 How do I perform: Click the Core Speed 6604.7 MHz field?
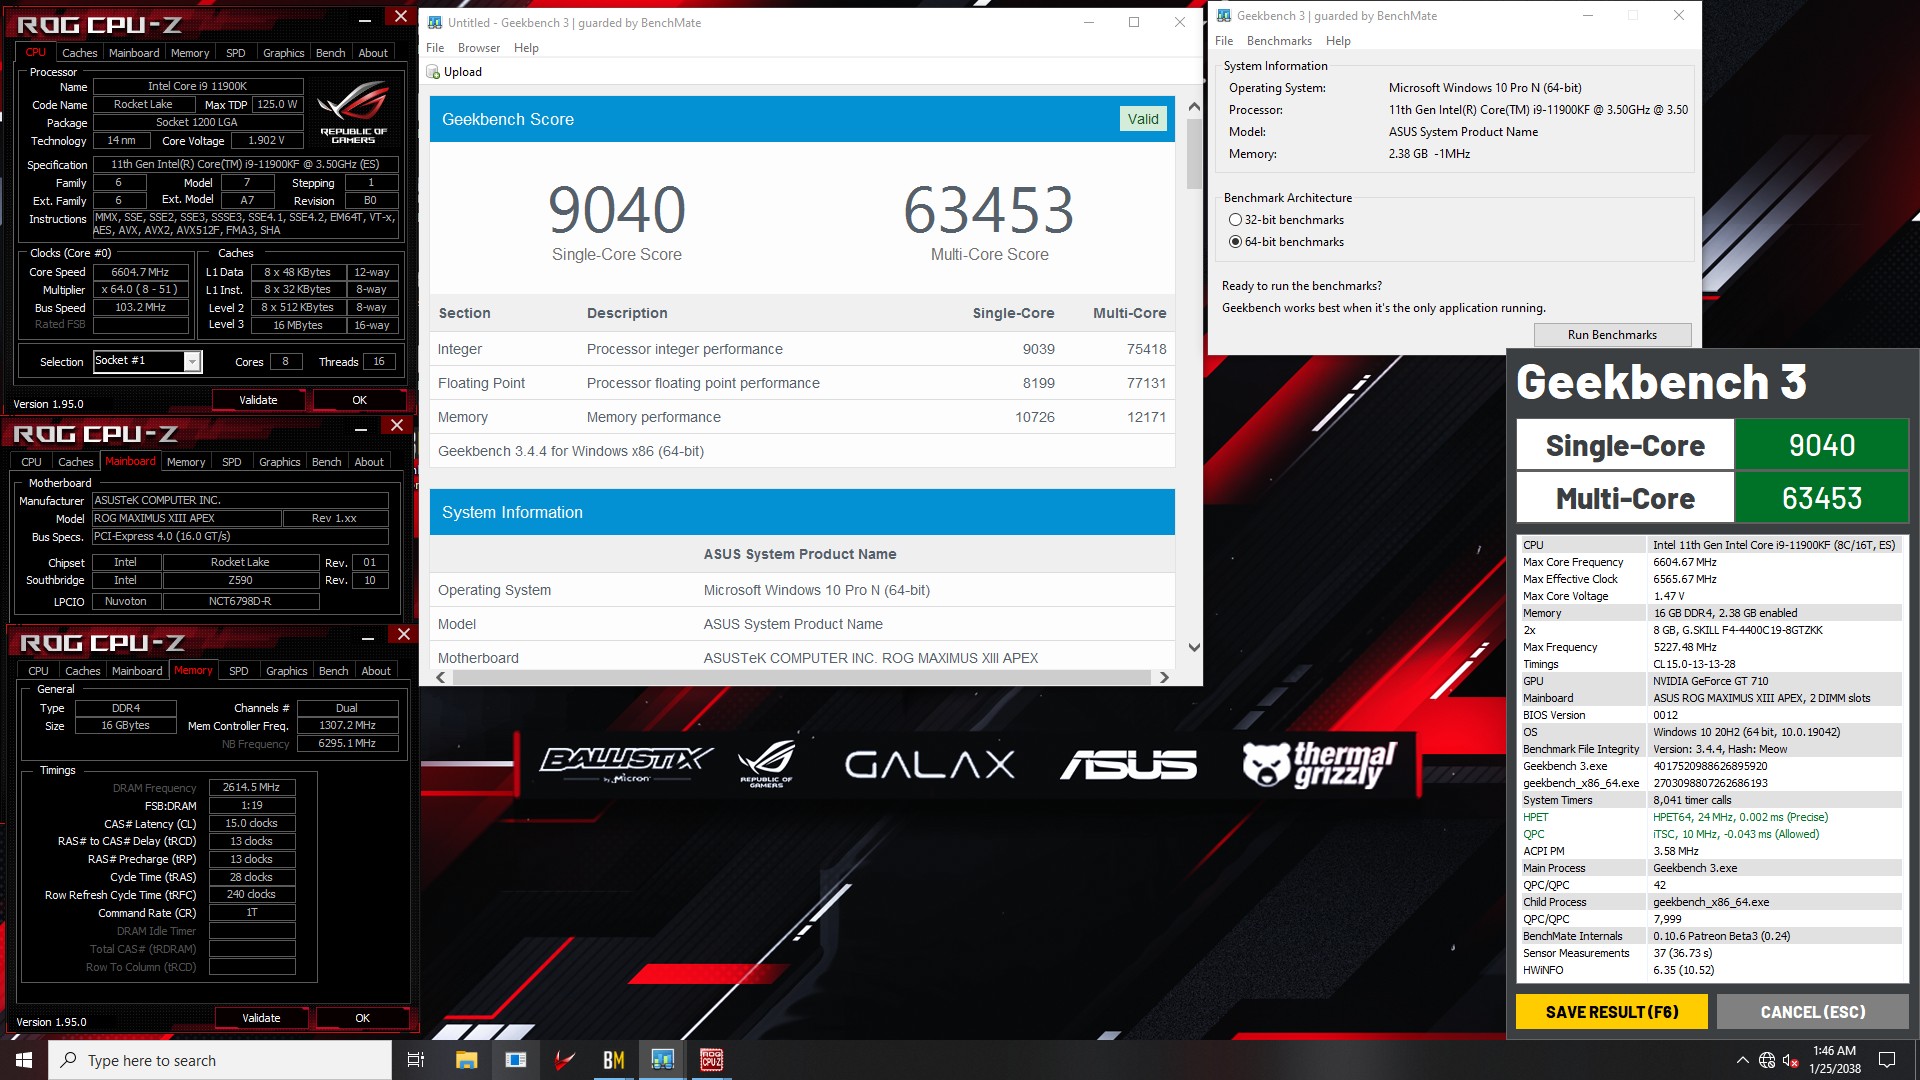point(140,272)
